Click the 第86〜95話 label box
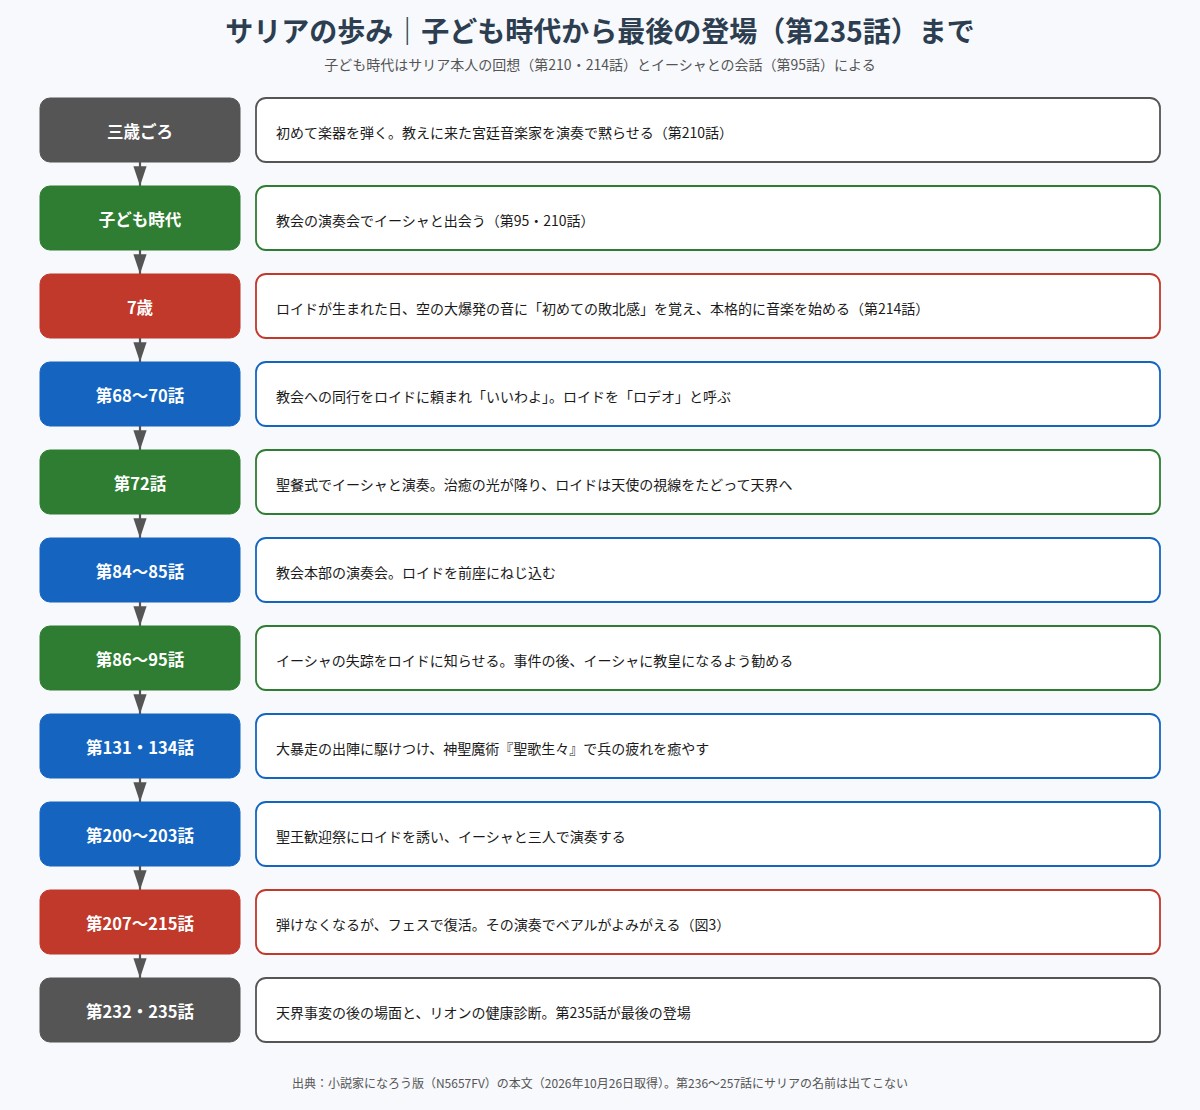Viewport: 1200px width, 1110px height. [x=140, y=658]
